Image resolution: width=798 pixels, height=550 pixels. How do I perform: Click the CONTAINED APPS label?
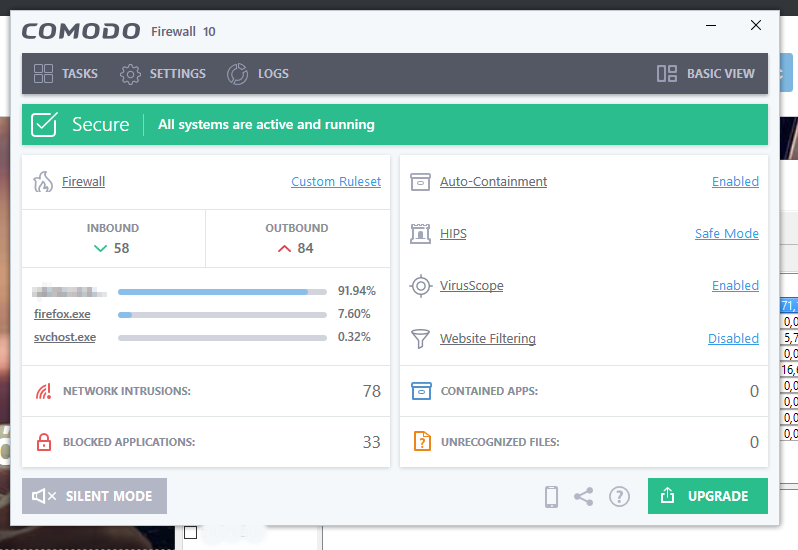489,391
